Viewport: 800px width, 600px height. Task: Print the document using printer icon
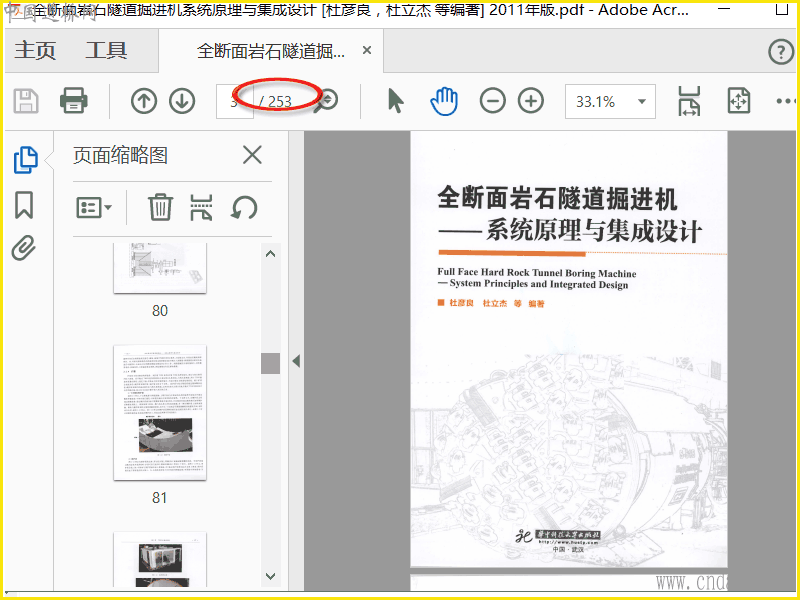(73, 100)
